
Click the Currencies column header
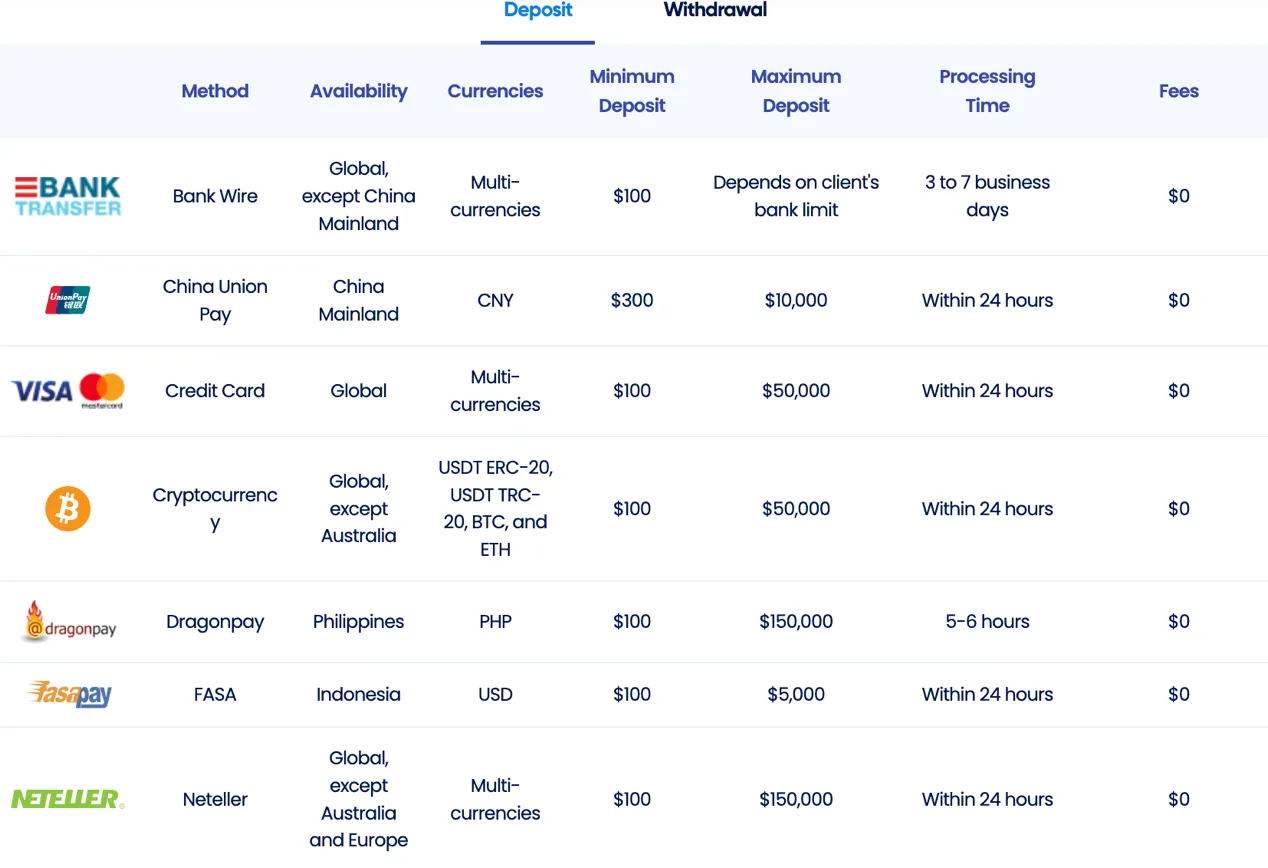coord(495,91)
